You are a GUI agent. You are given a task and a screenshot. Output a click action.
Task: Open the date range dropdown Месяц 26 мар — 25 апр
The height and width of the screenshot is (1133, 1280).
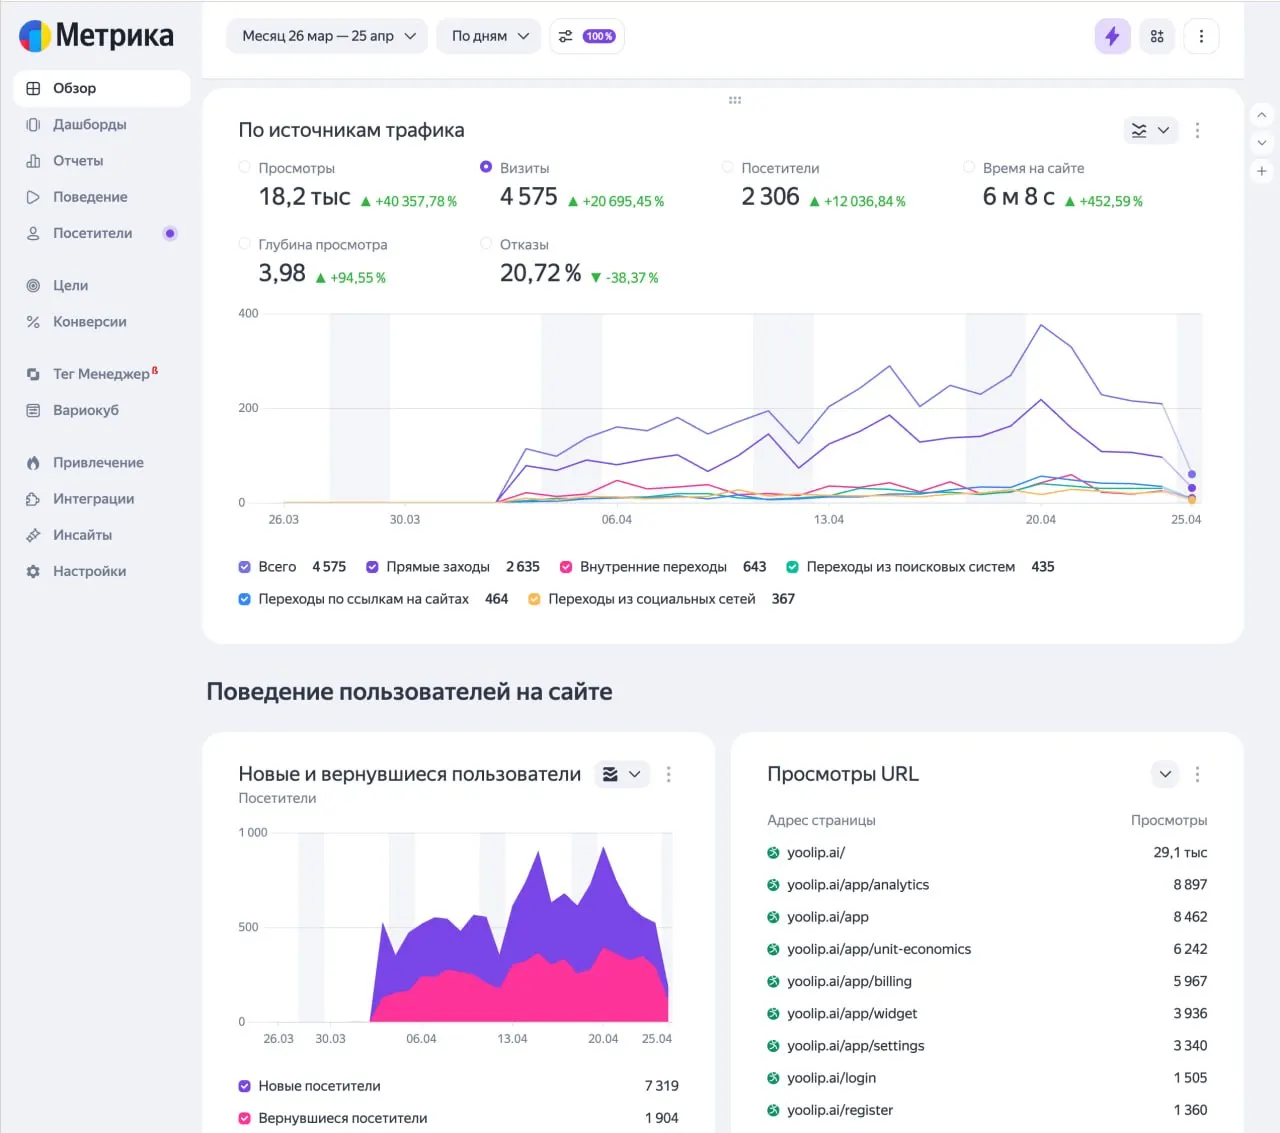pyautogui.click(x=328, y=36)
